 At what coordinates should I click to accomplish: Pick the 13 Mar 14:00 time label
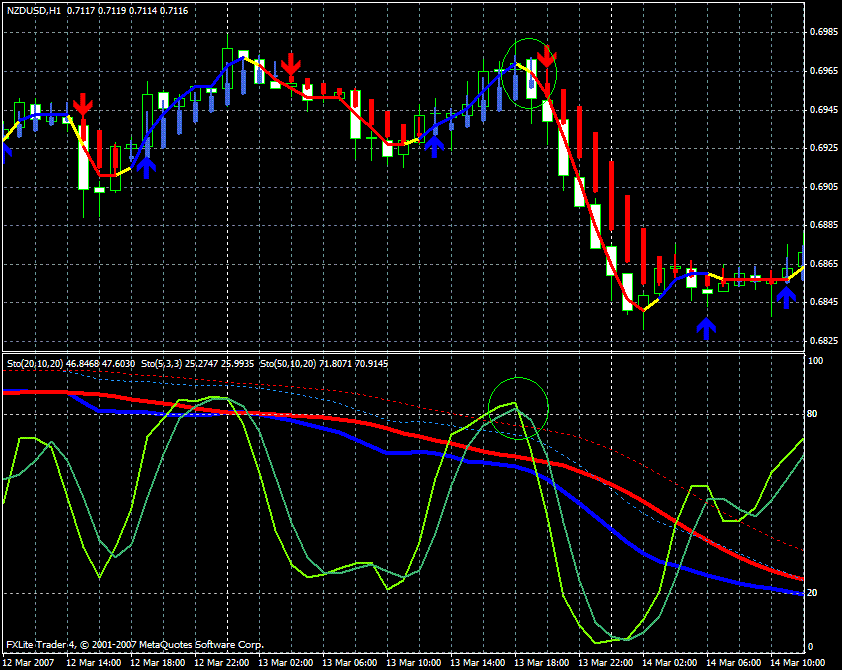pyautogui.click(x=477, y=662)
